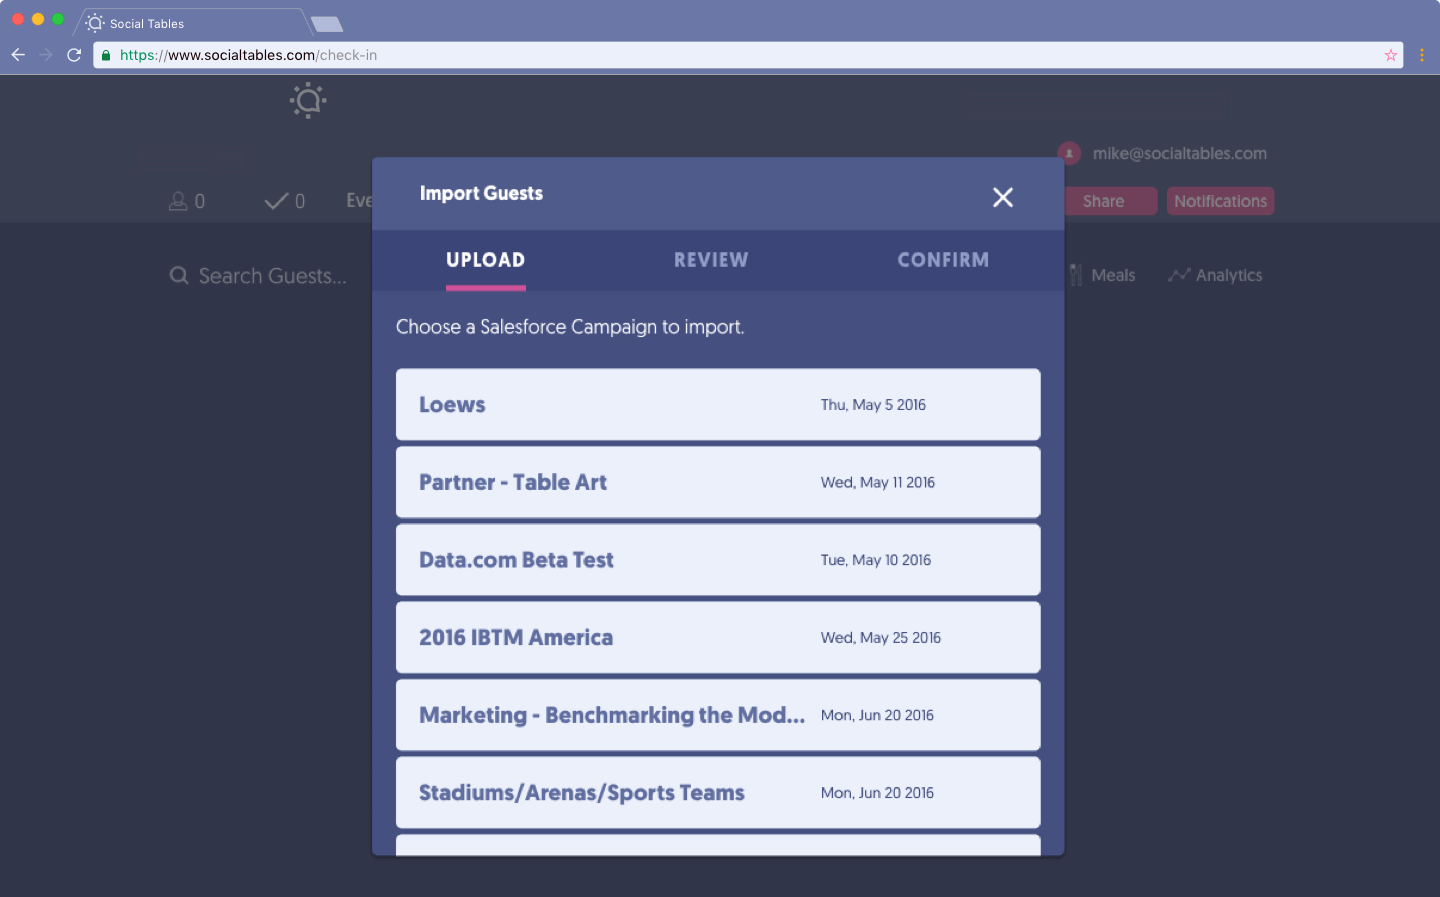This screenshot has width=1440, height=897.
Task: Click the Share button
Action: tap(1110, 201)
